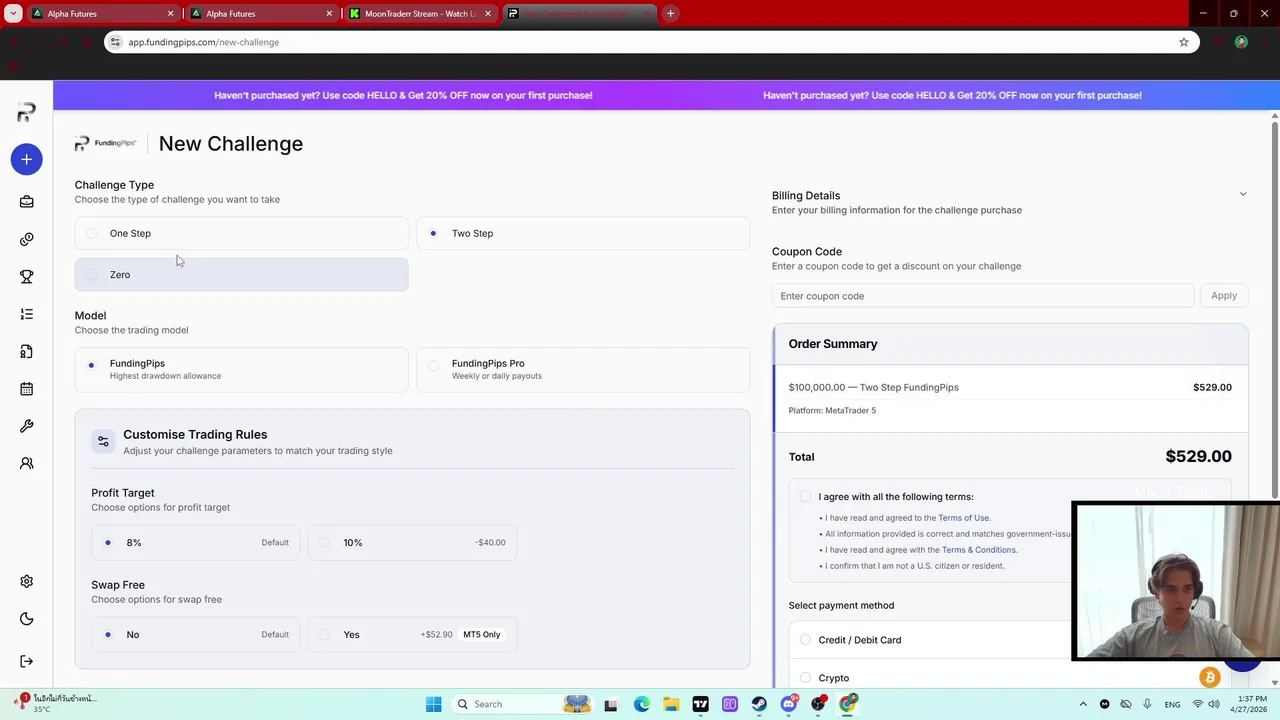Switch to the second Alpha Futures tab

262,13
